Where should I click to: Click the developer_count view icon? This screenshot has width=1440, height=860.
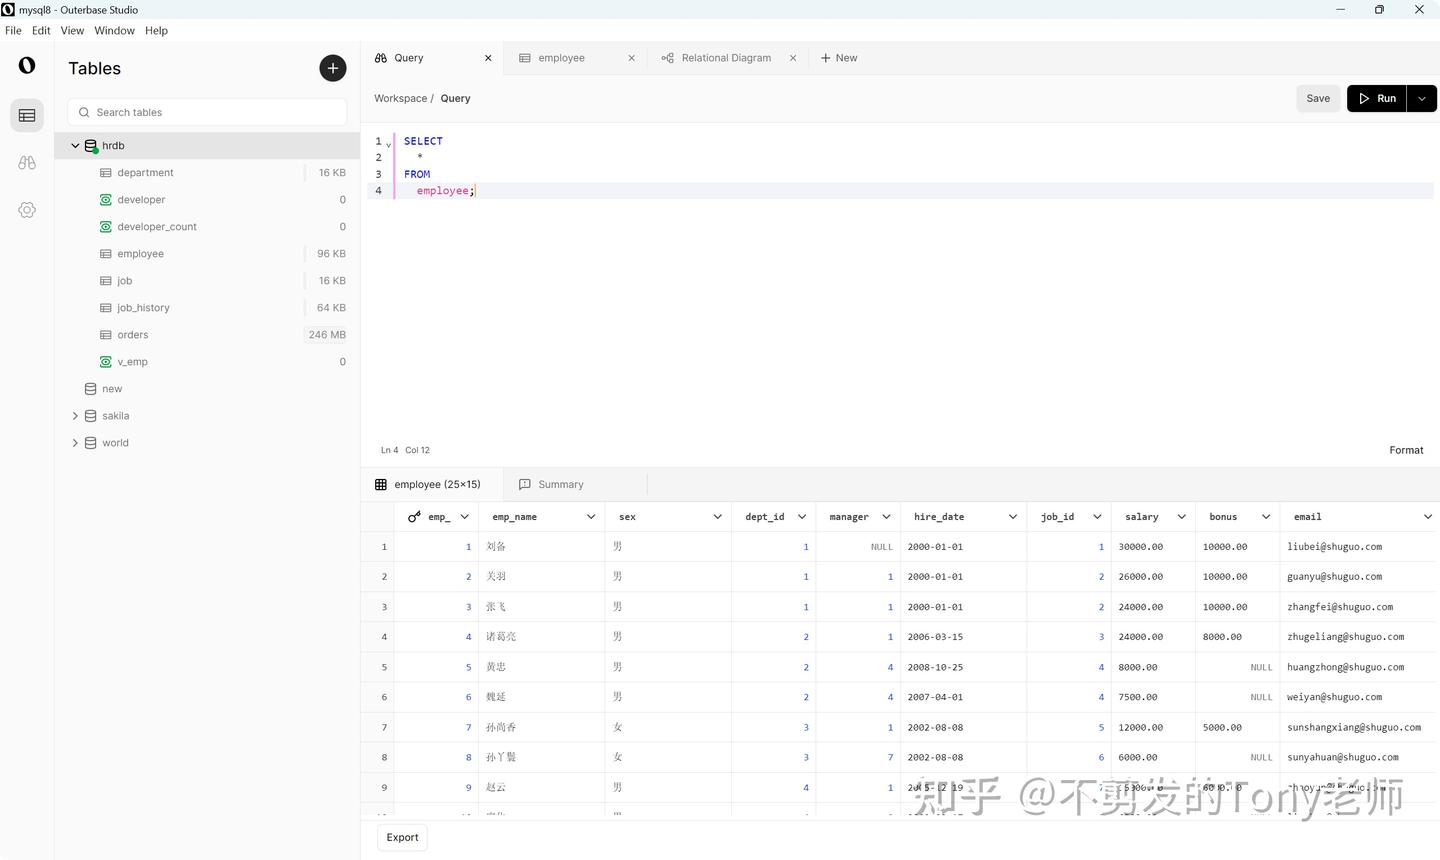click(x=106, y=227)
